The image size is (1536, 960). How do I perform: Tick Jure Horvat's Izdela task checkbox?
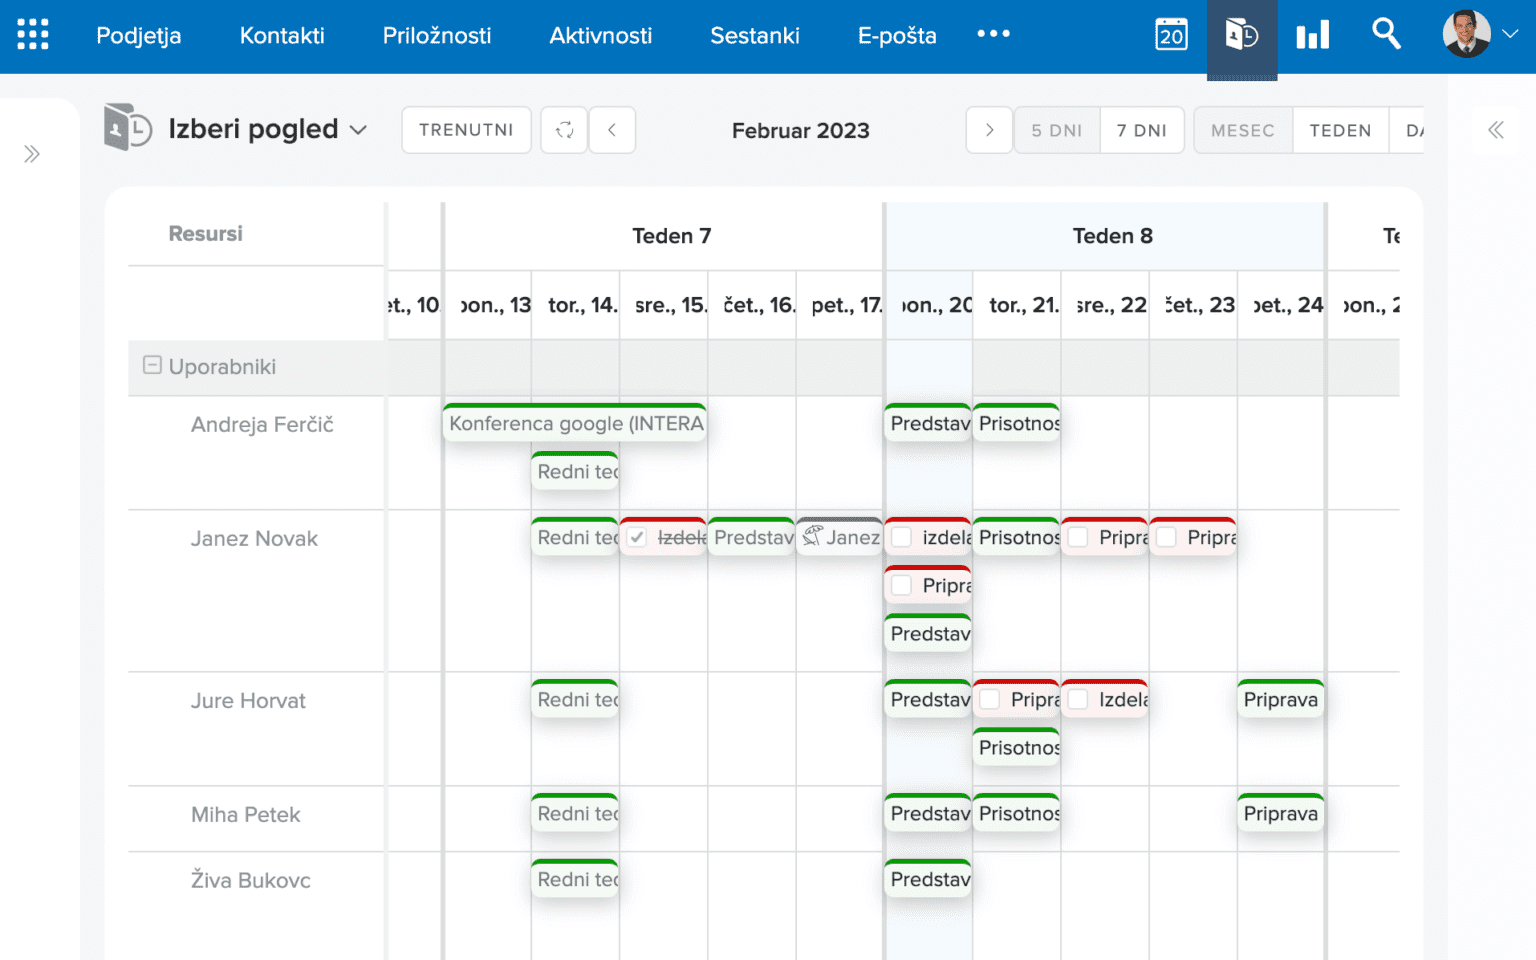click(x=1078, y=700)
